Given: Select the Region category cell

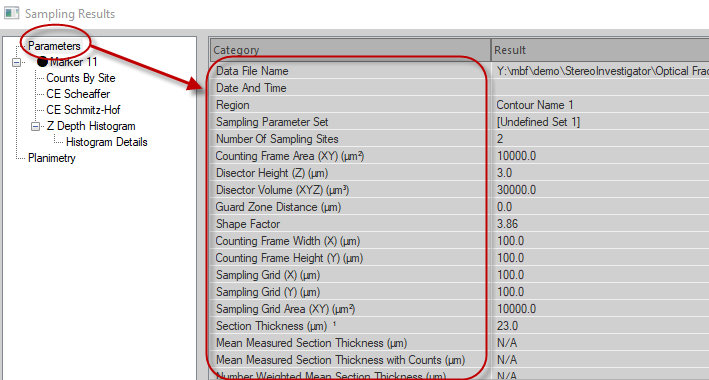Looking at the screenshot, I should click(x=350, y=105).
